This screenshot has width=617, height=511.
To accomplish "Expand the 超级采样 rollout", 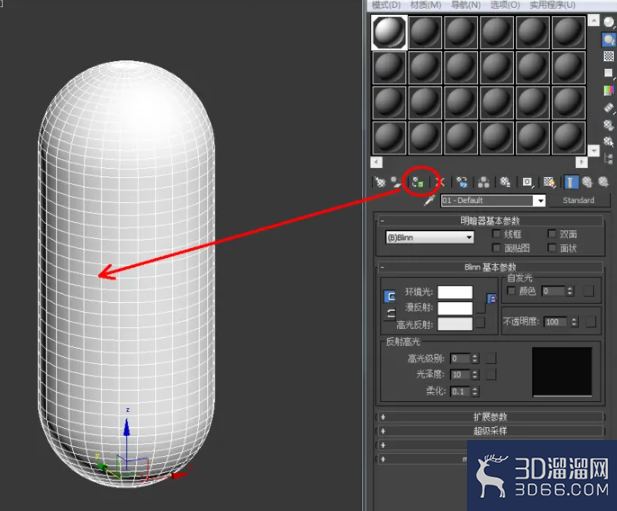I will click(490, 431).
